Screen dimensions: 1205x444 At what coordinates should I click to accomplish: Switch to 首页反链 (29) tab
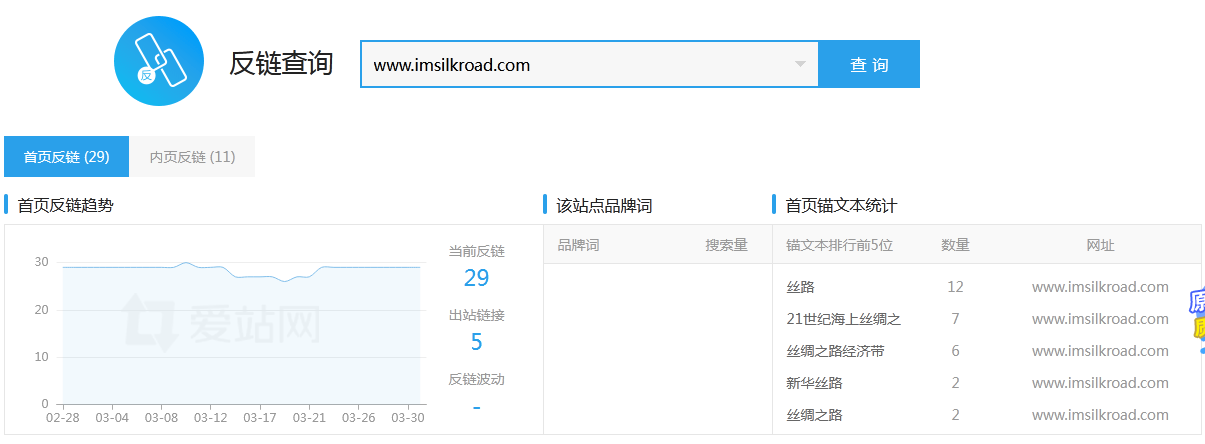point(66,157)
